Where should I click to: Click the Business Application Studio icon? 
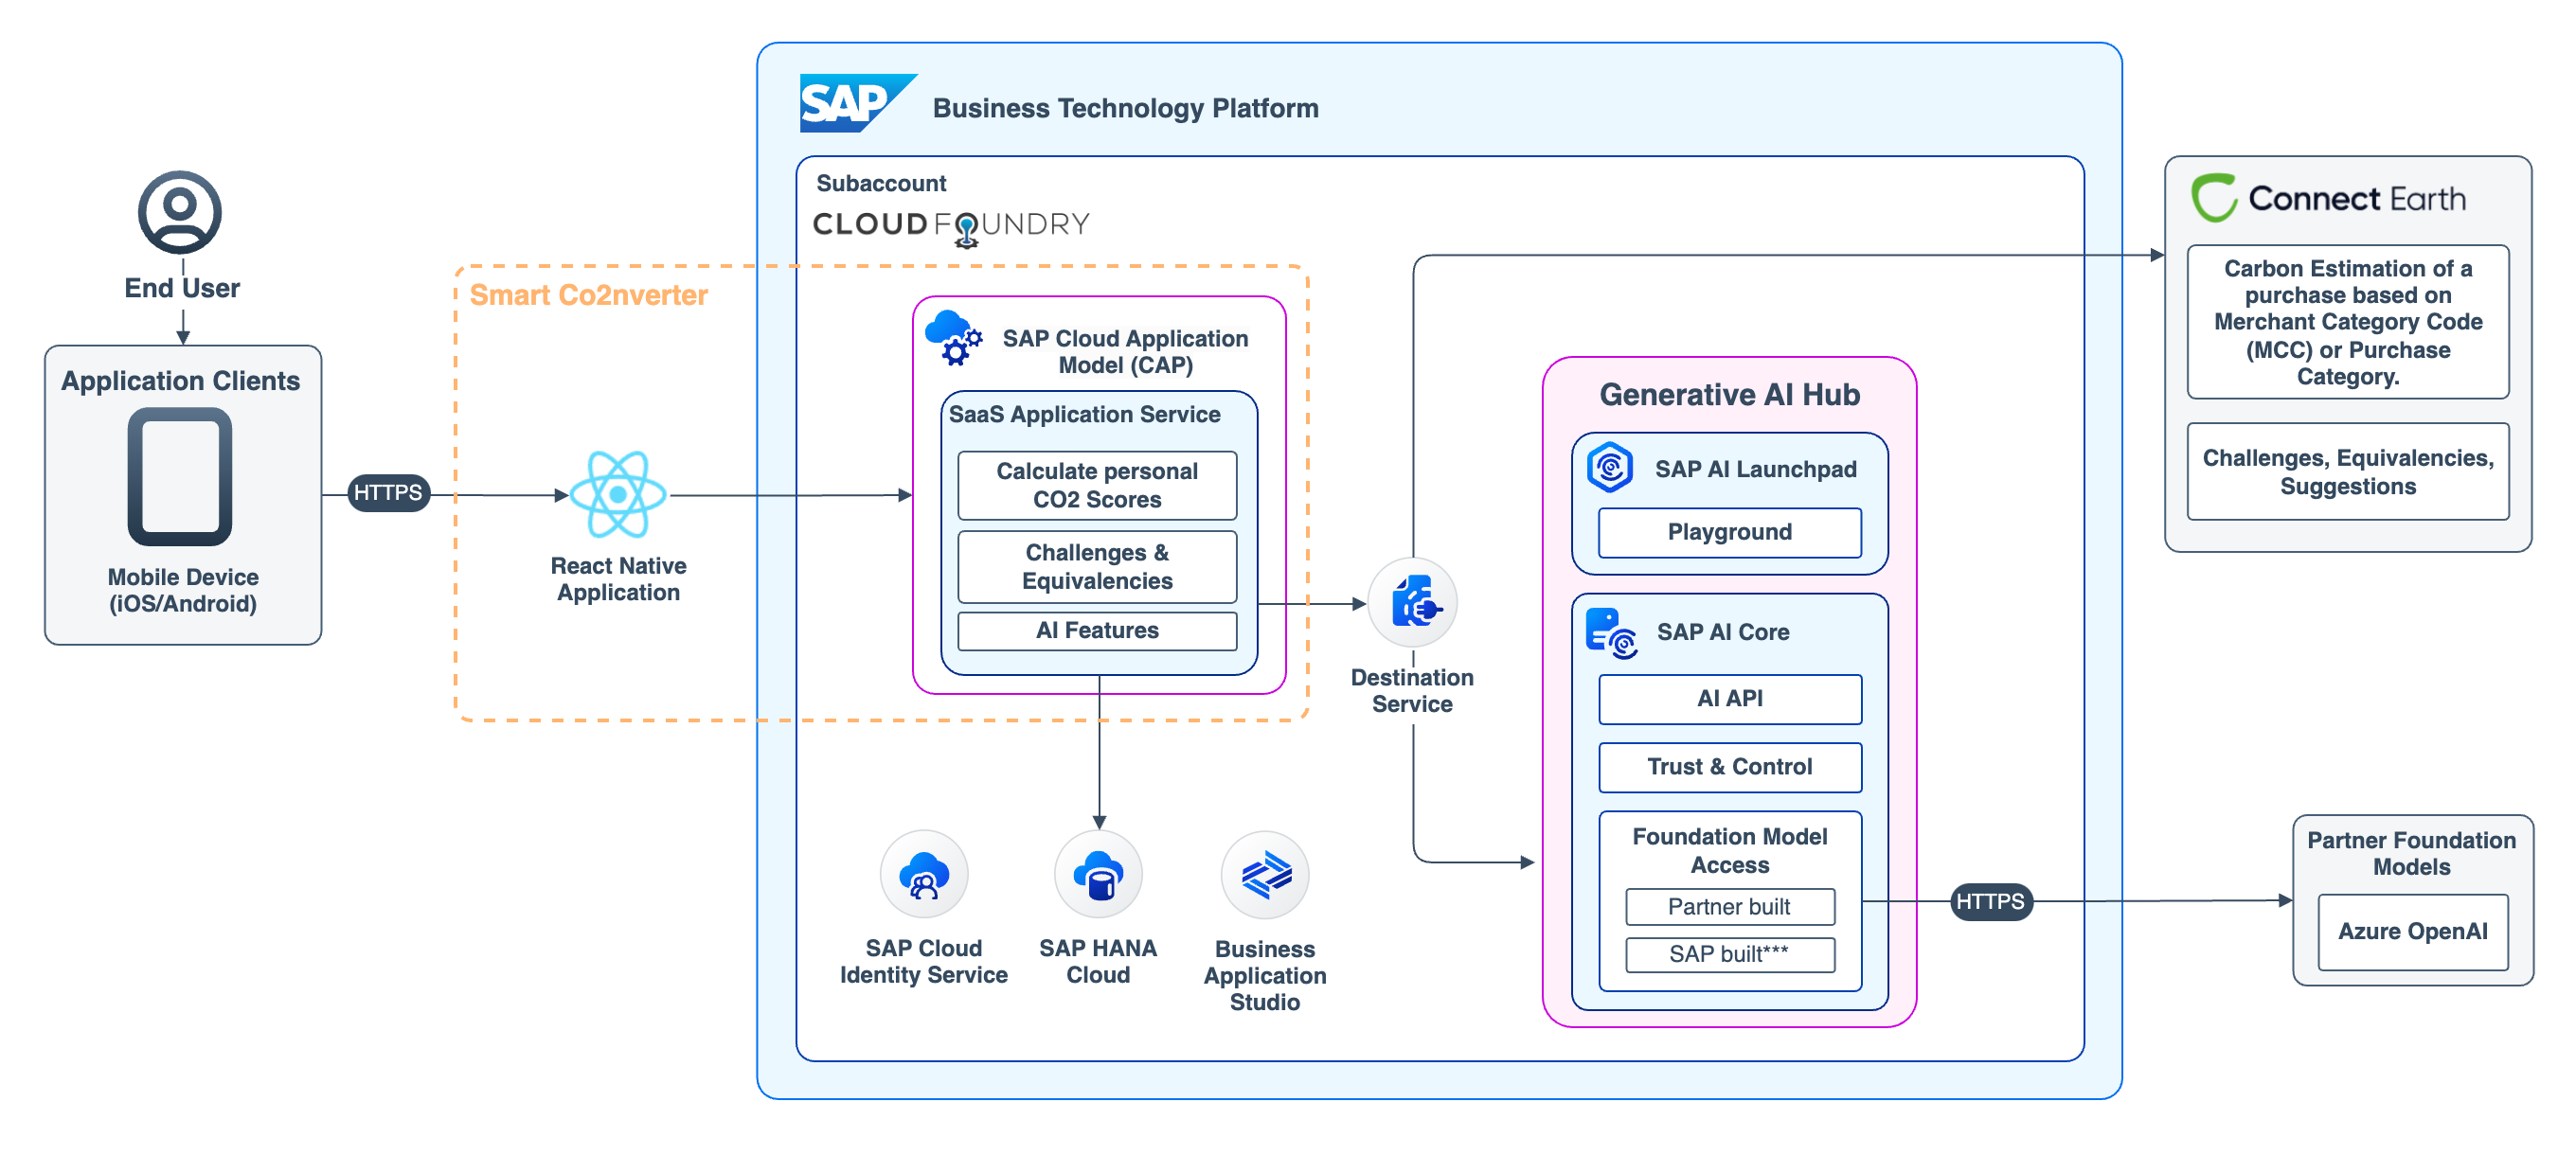(x=1265, y=875)
